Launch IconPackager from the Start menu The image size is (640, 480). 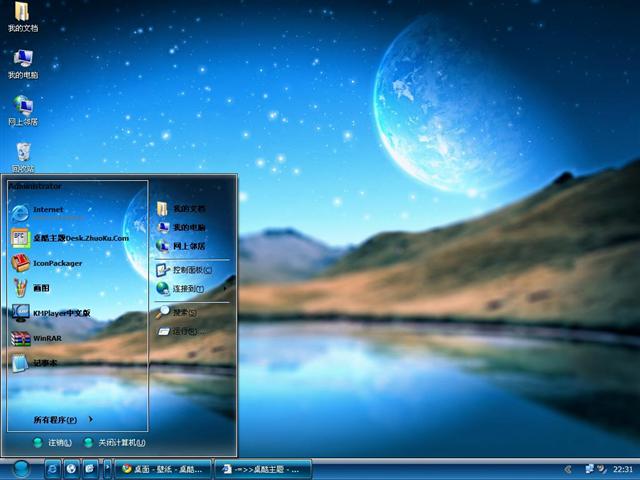pyautogui.click(x=47, y=263)
